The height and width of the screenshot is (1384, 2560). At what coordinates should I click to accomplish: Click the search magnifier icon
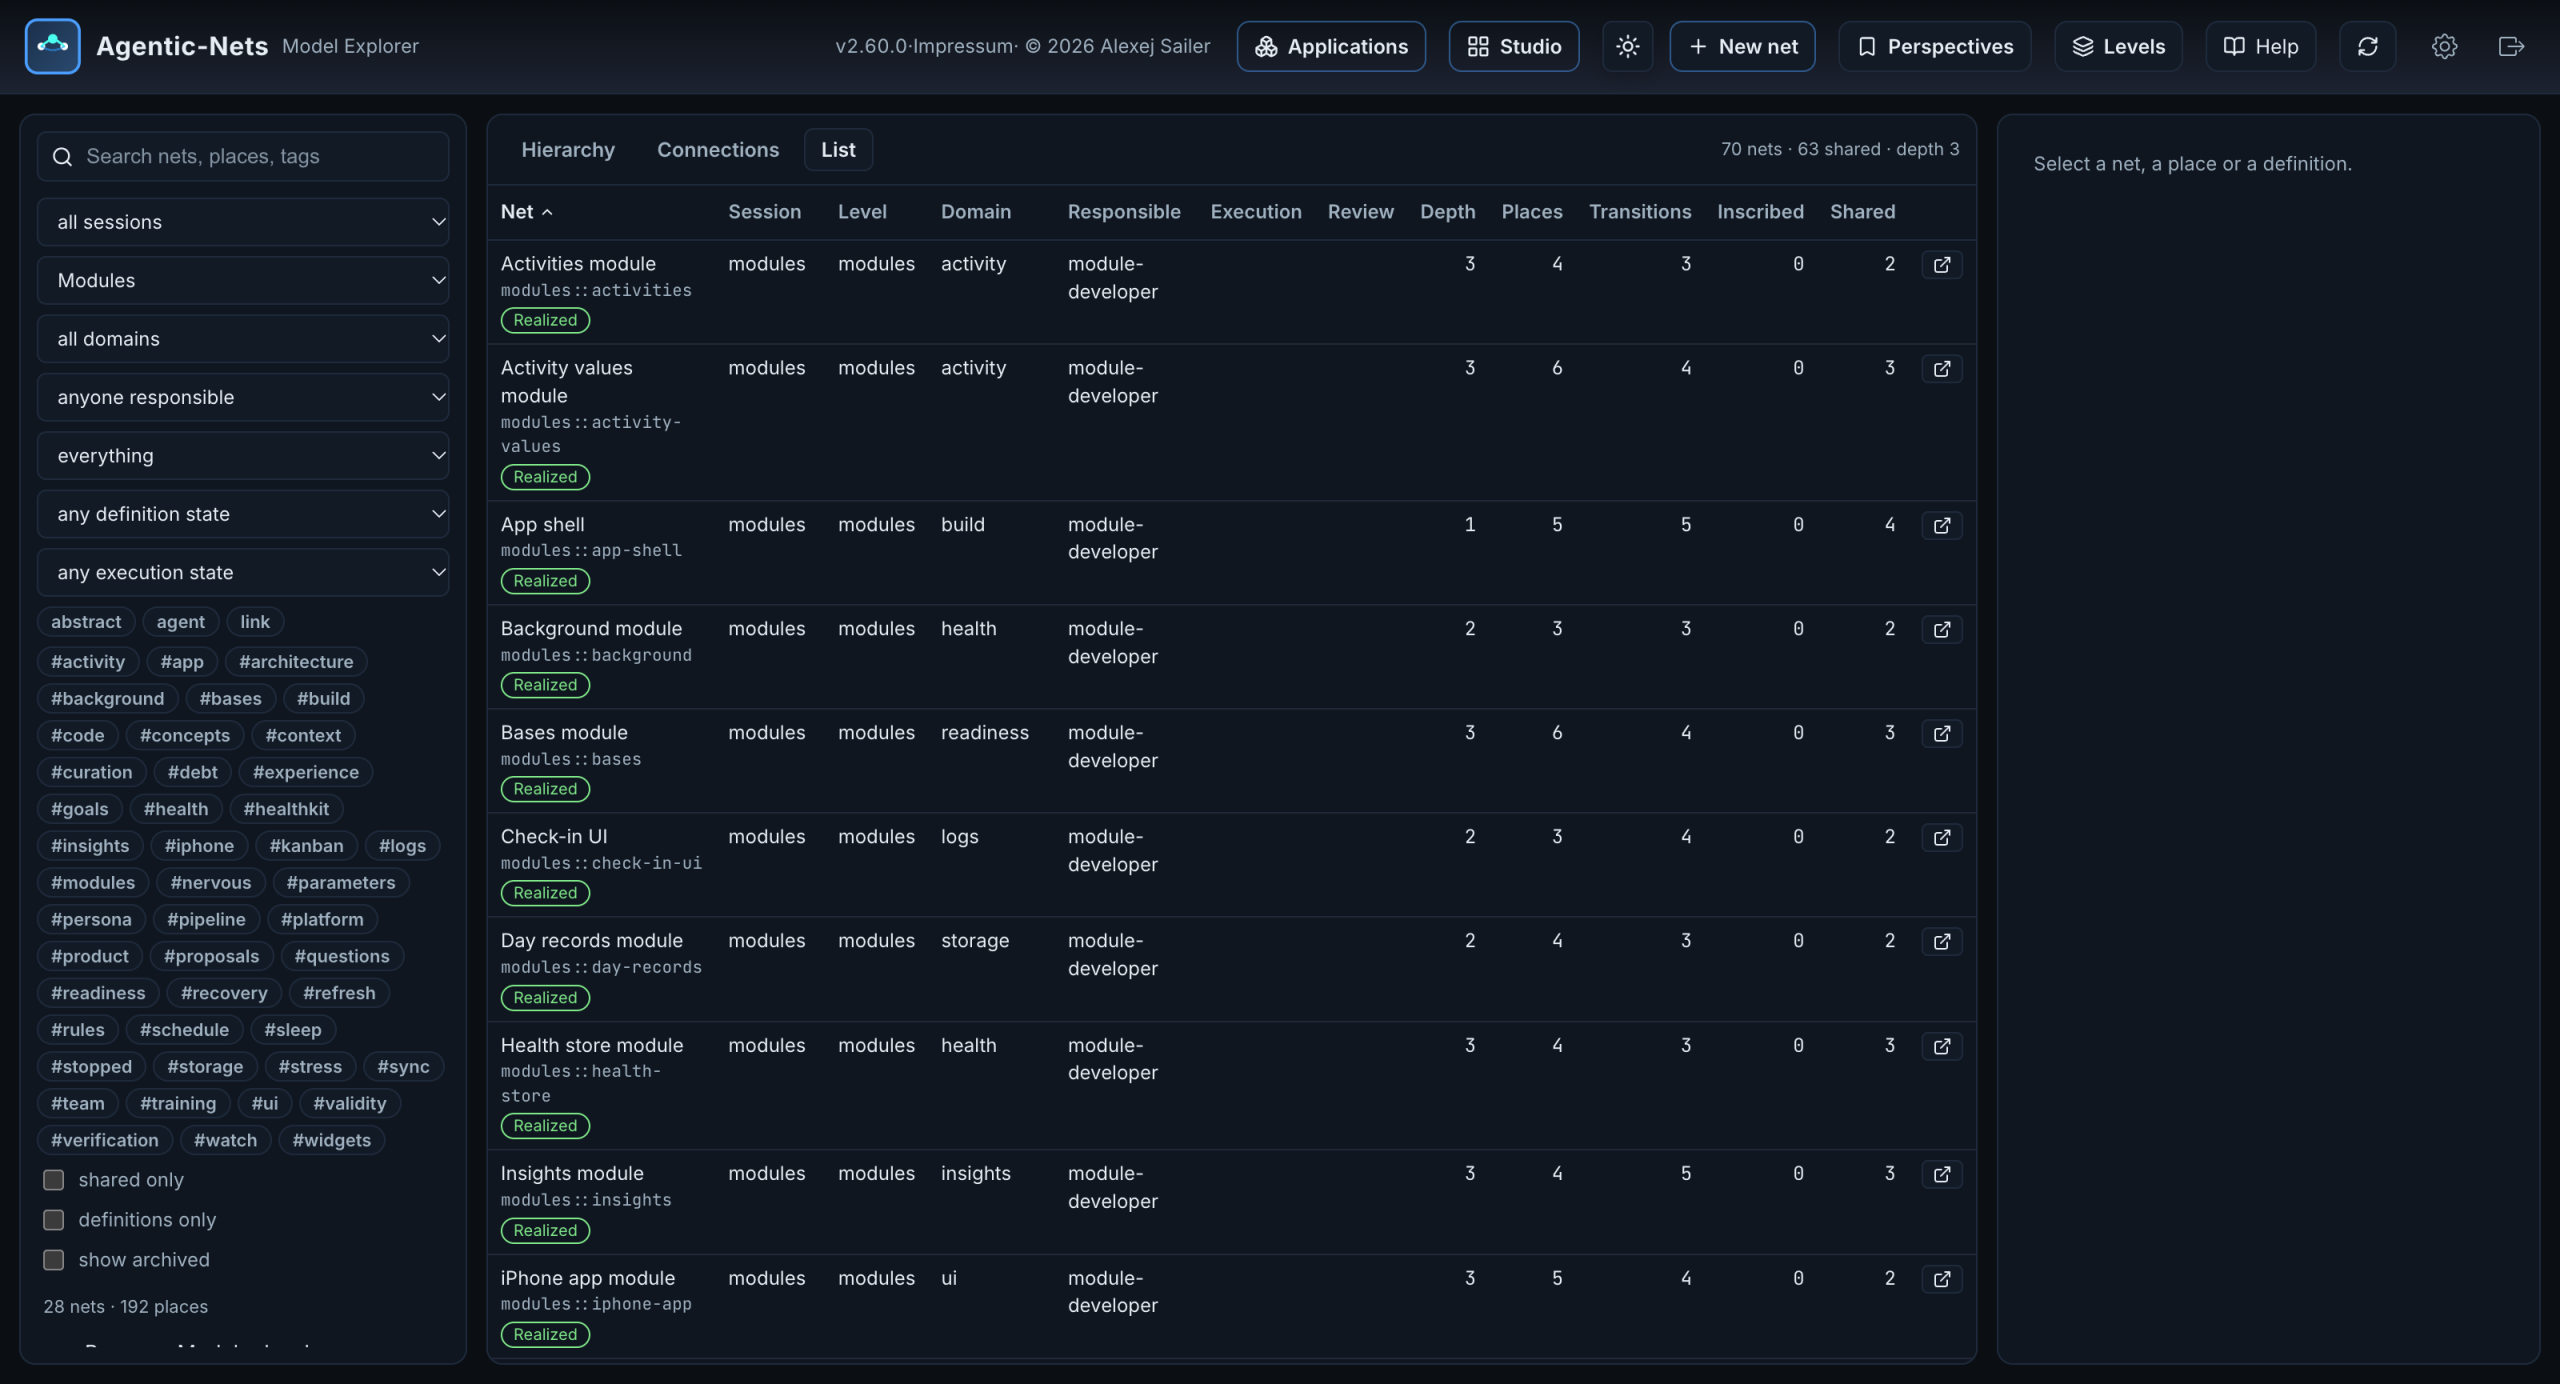(62, 157)
